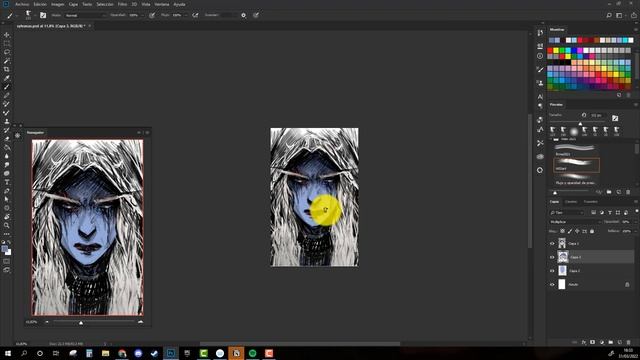Image resolution: width=640 pixels, height=360 pixels.
Task: Open the blending Mode dropdown in options bar
Action: tap(86, 15)
